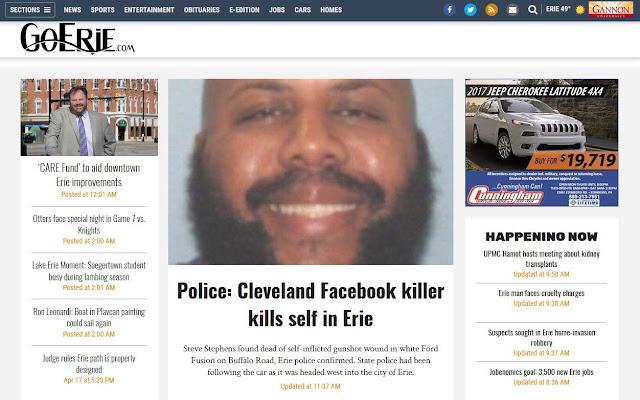The image size is (640, 400).
Task: Open the orange RSS feed icon
Action: click(491, 9)
